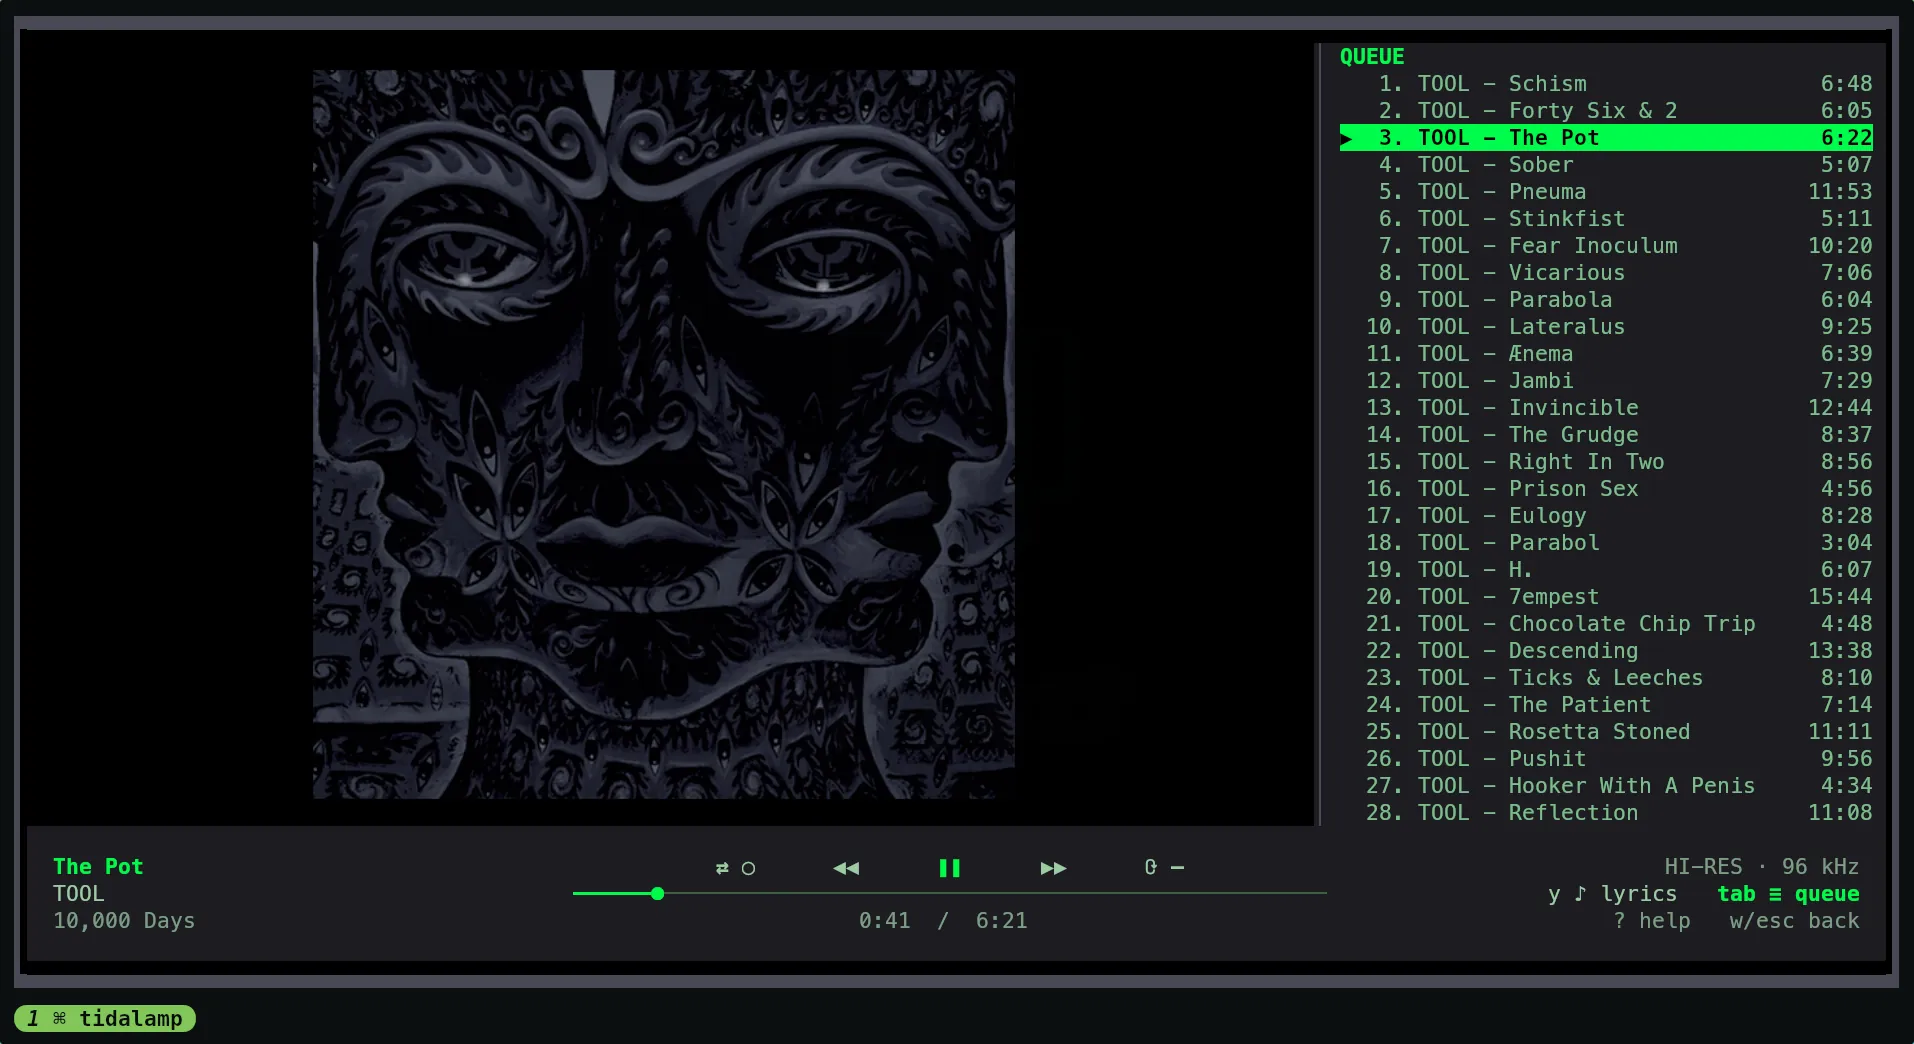The image size is (1914, 1044).
Task: Choose Invincible from the queue
Action: click(x=1606, y=408)
